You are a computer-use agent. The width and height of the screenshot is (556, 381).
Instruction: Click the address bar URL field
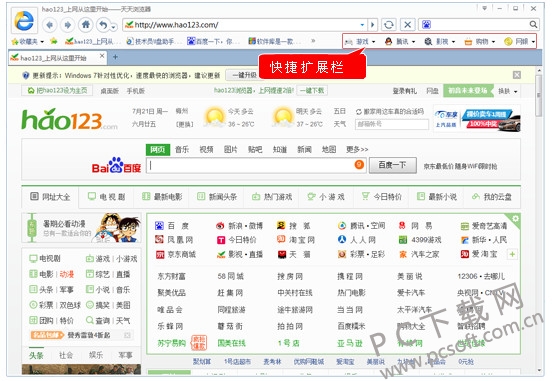click(x=246, y=25)
